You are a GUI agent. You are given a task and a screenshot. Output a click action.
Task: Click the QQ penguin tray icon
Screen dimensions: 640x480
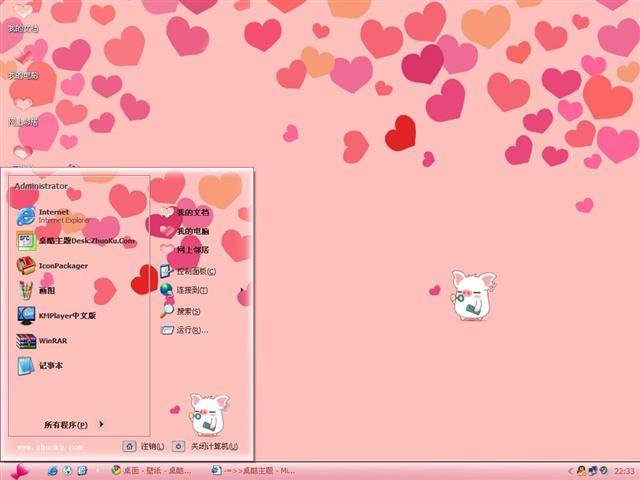582,471
